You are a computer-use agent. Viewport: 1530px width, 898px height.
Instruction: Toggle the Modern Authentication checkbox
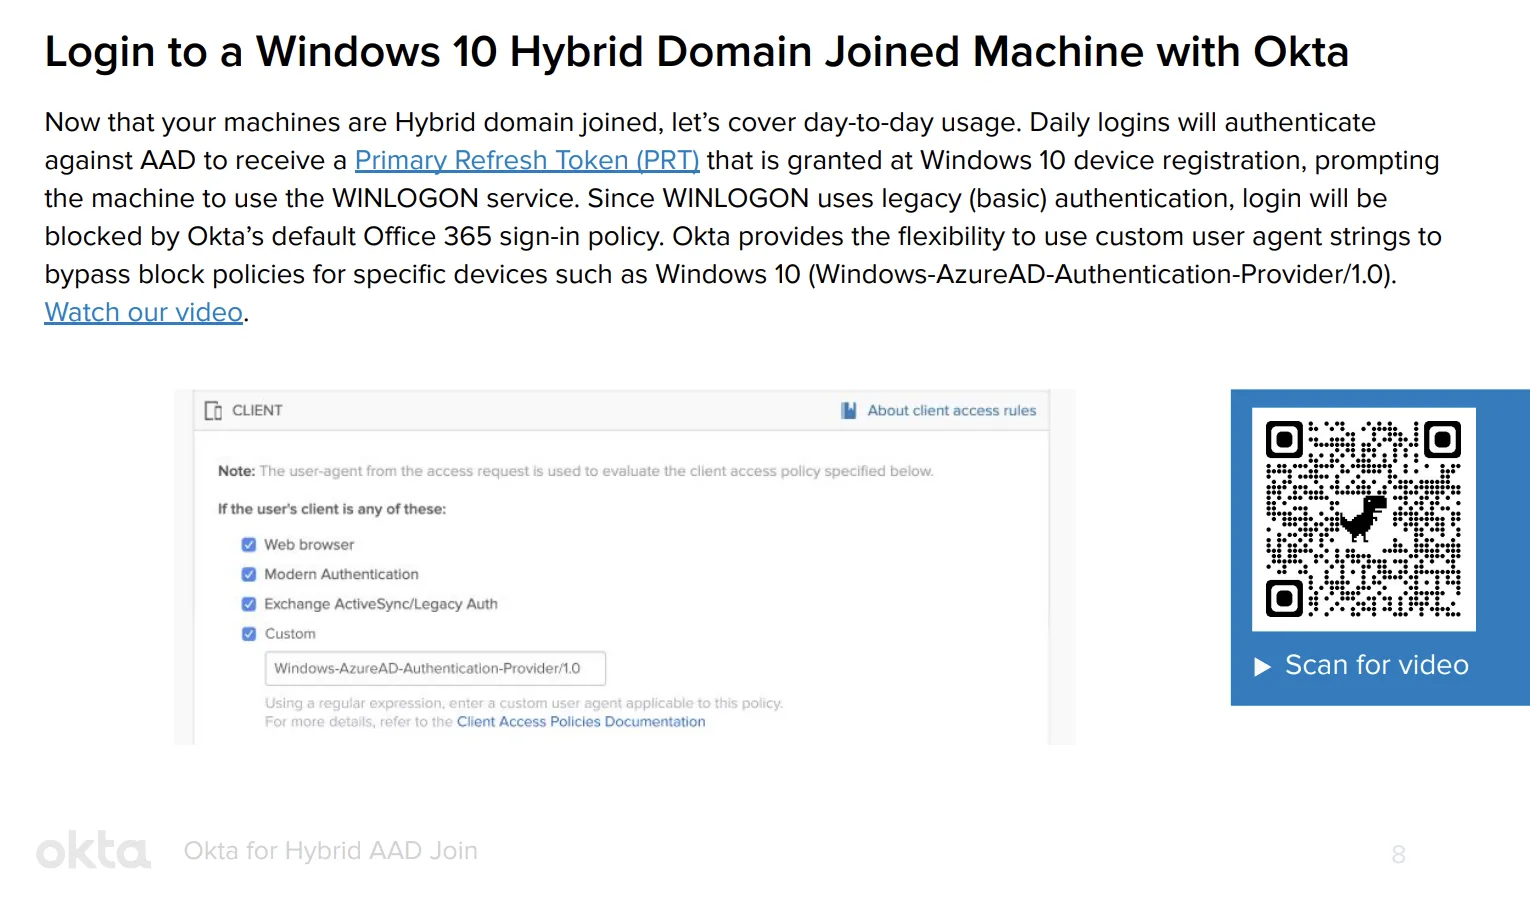[249, 574]
